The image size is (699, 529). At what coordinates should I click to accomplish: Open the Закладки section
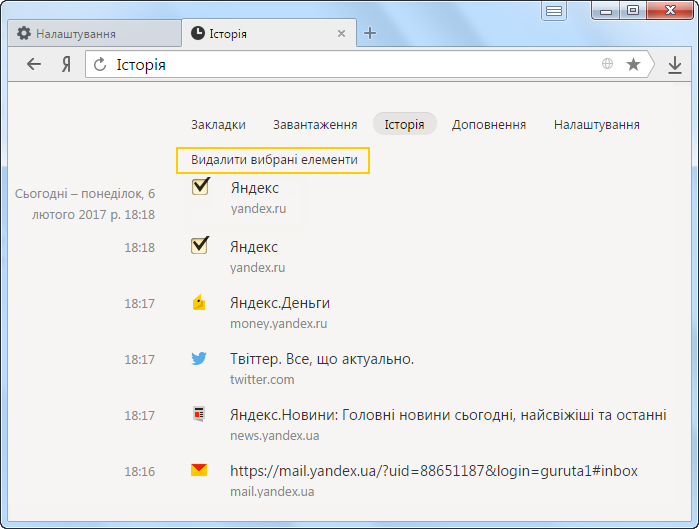tap(218, 124)
